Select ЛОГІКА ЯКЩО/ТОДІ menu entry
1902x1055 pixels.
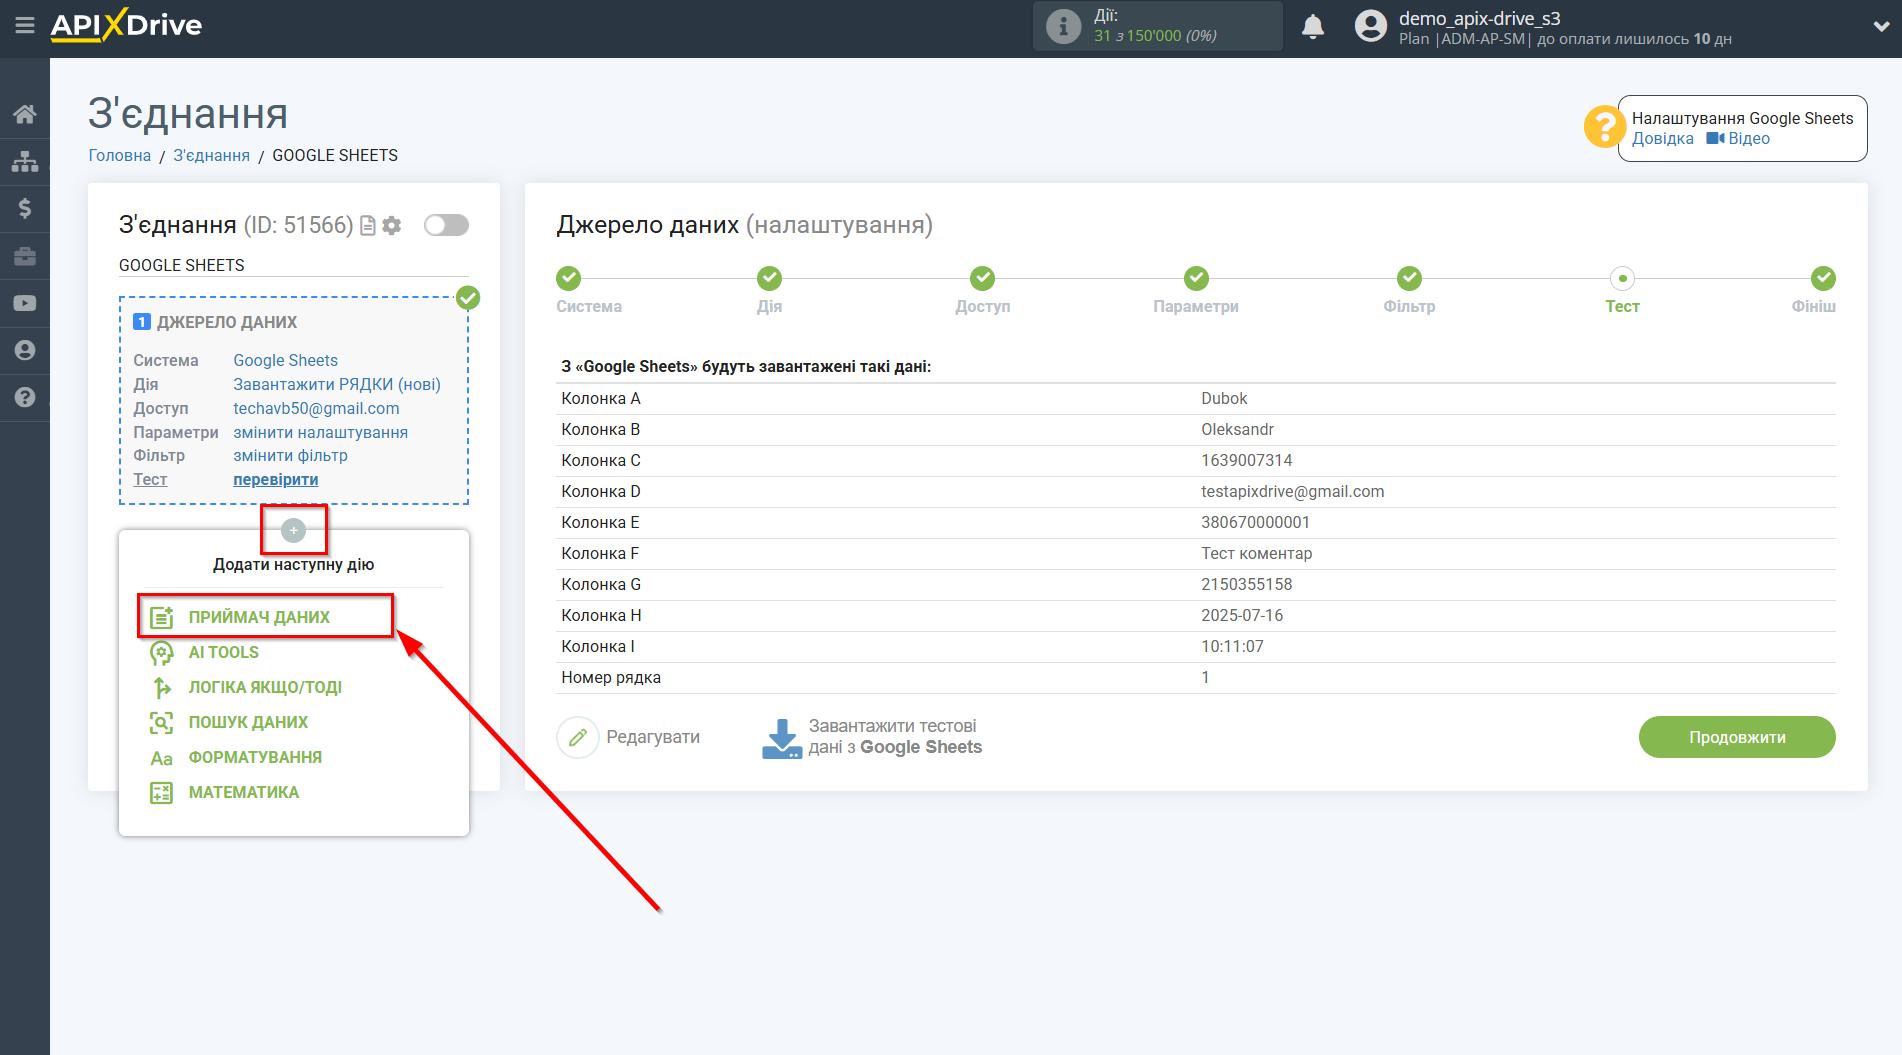[265, 688]
